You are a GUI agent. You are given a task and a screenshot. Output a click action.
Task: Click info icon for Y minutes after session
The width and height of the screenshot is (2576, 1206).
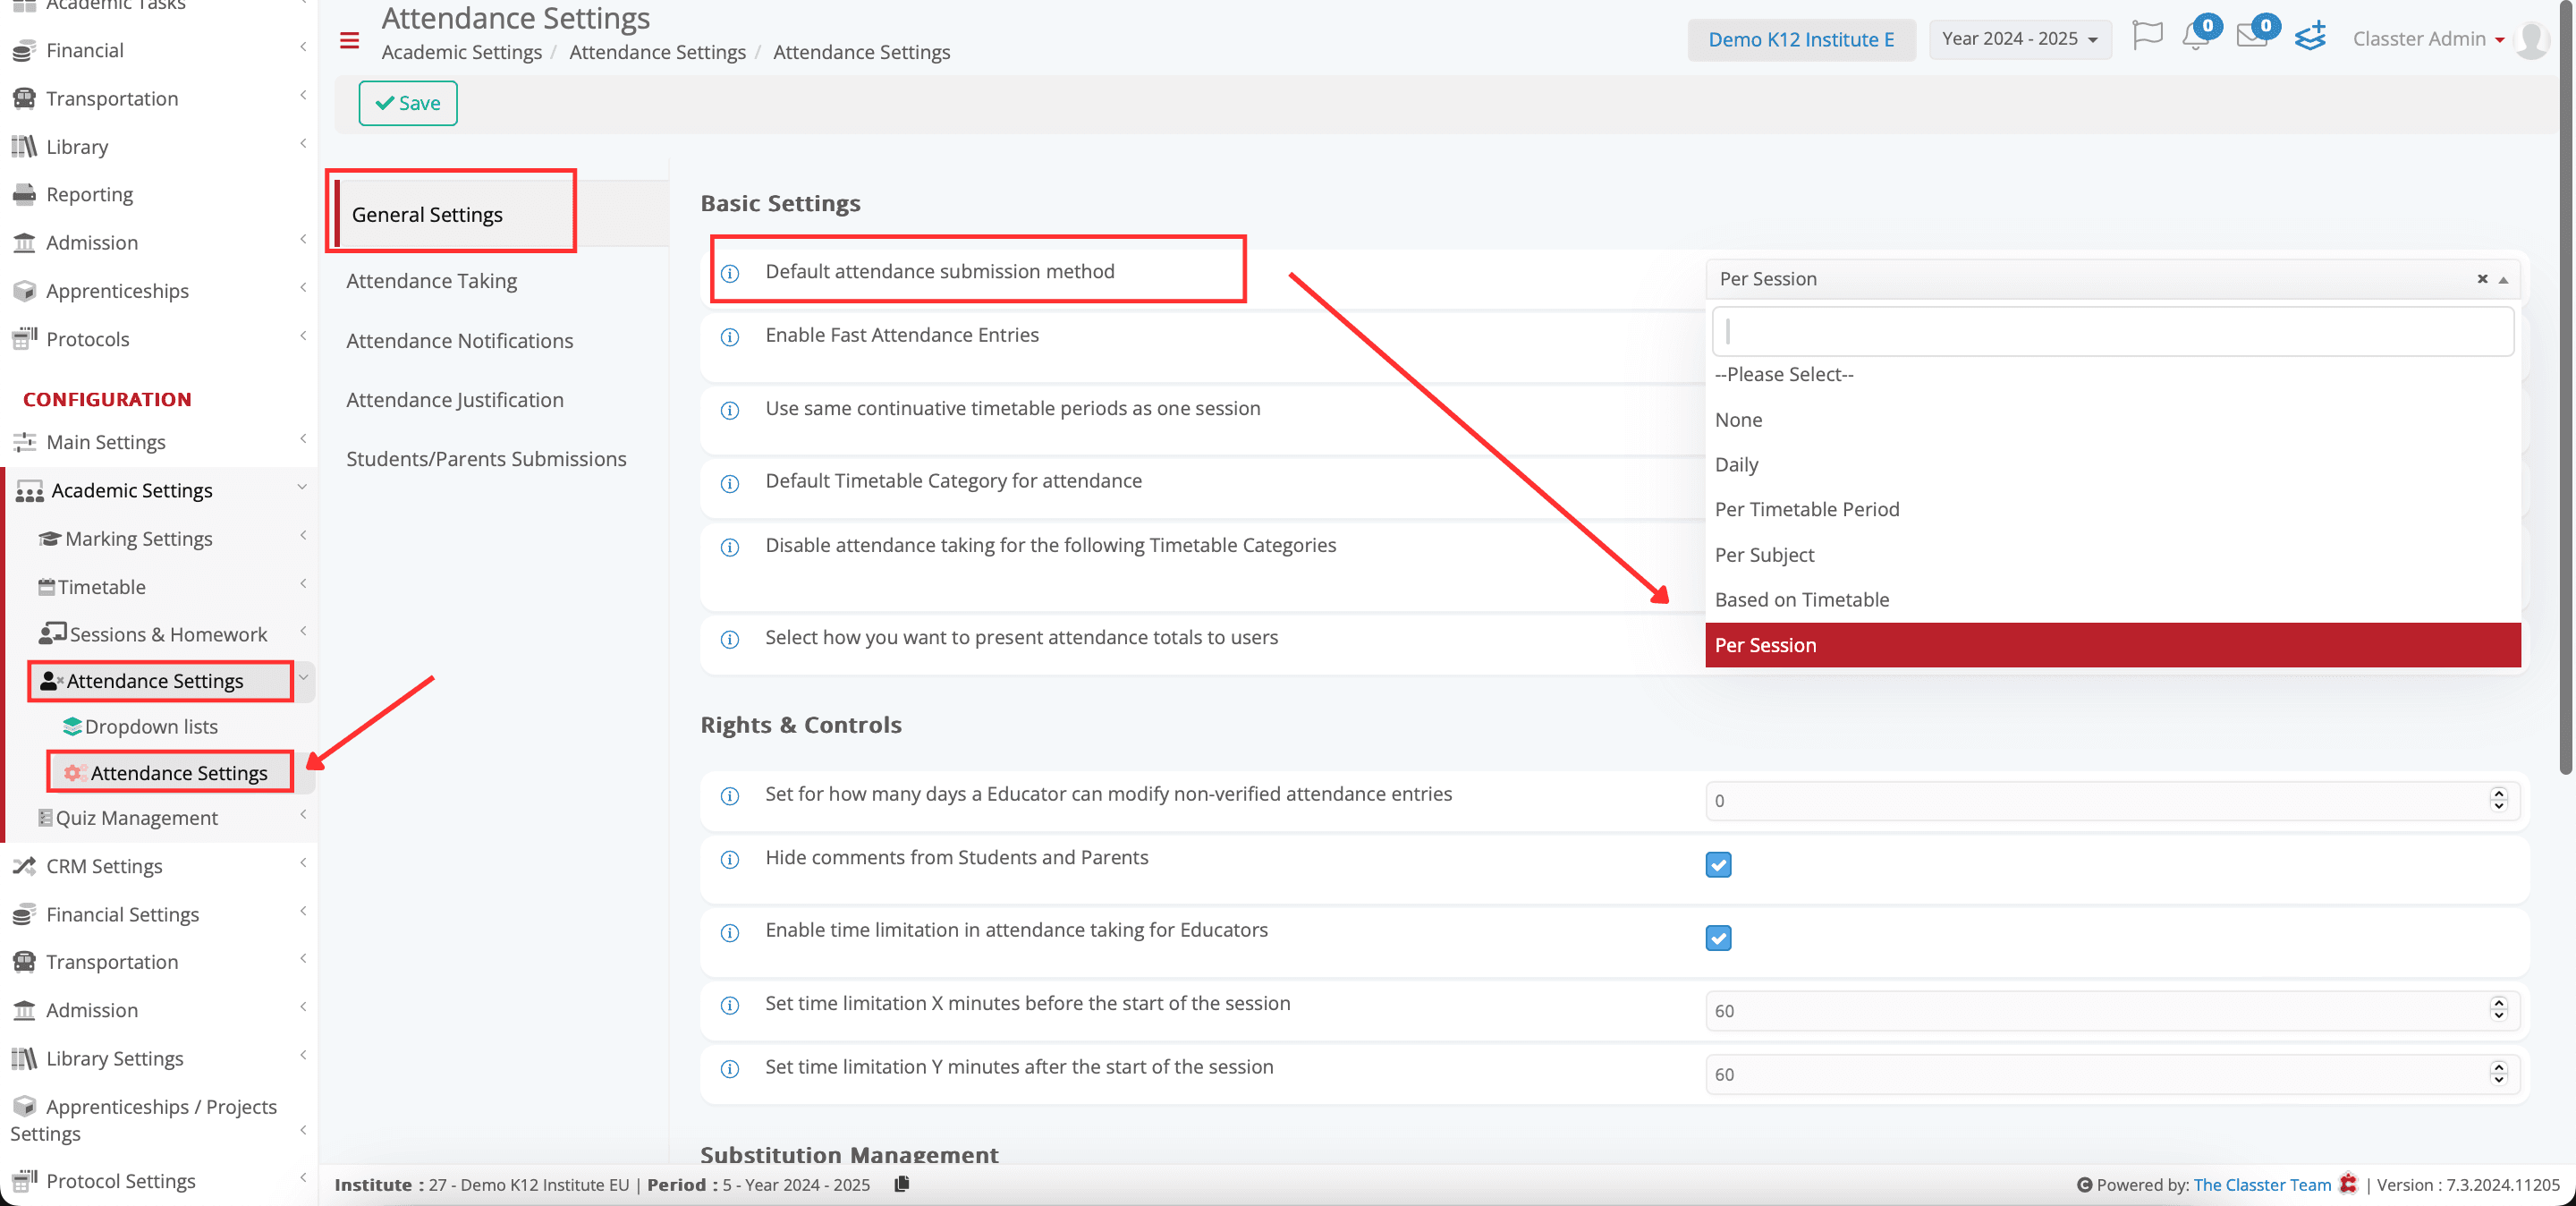pyautogui.click(x=730, y=1068)
